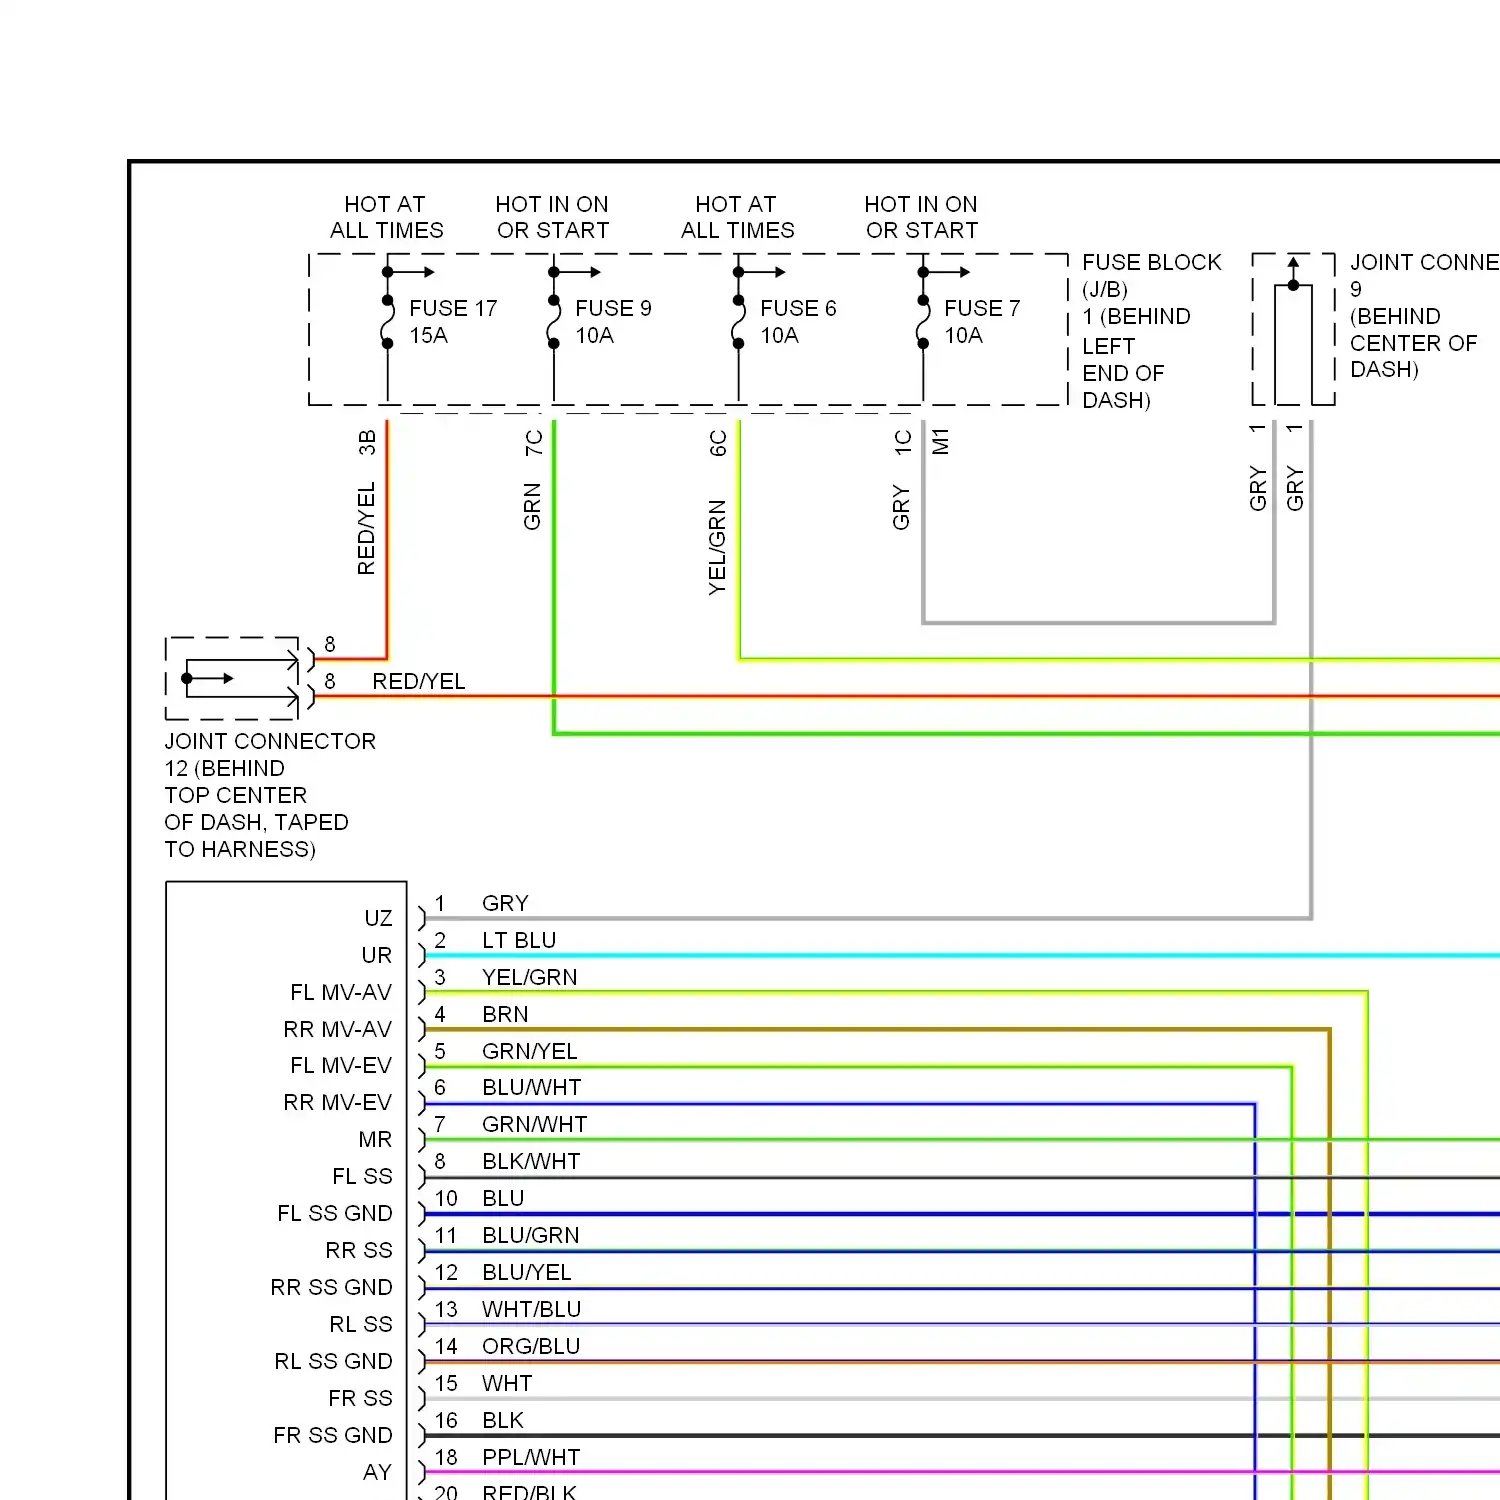The image size is (1500, 1500).
Task: Click the joint connector 12 splice symbol
Action: [x=232, y=678]
